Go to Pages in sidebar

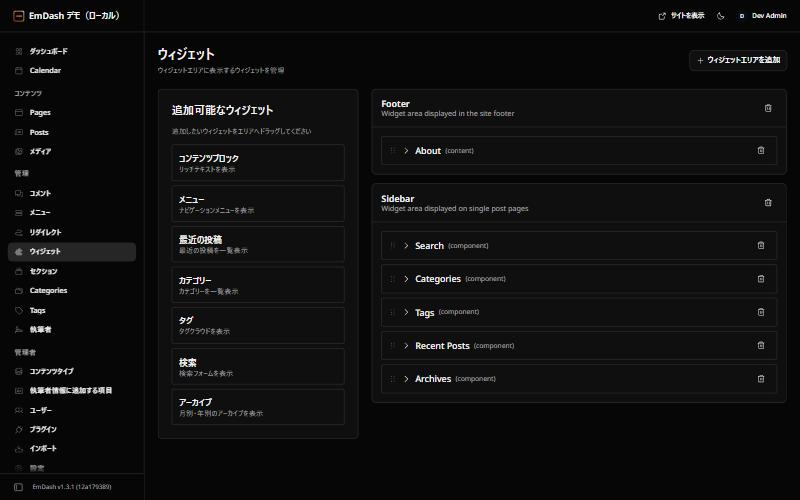tap(72, 112)
